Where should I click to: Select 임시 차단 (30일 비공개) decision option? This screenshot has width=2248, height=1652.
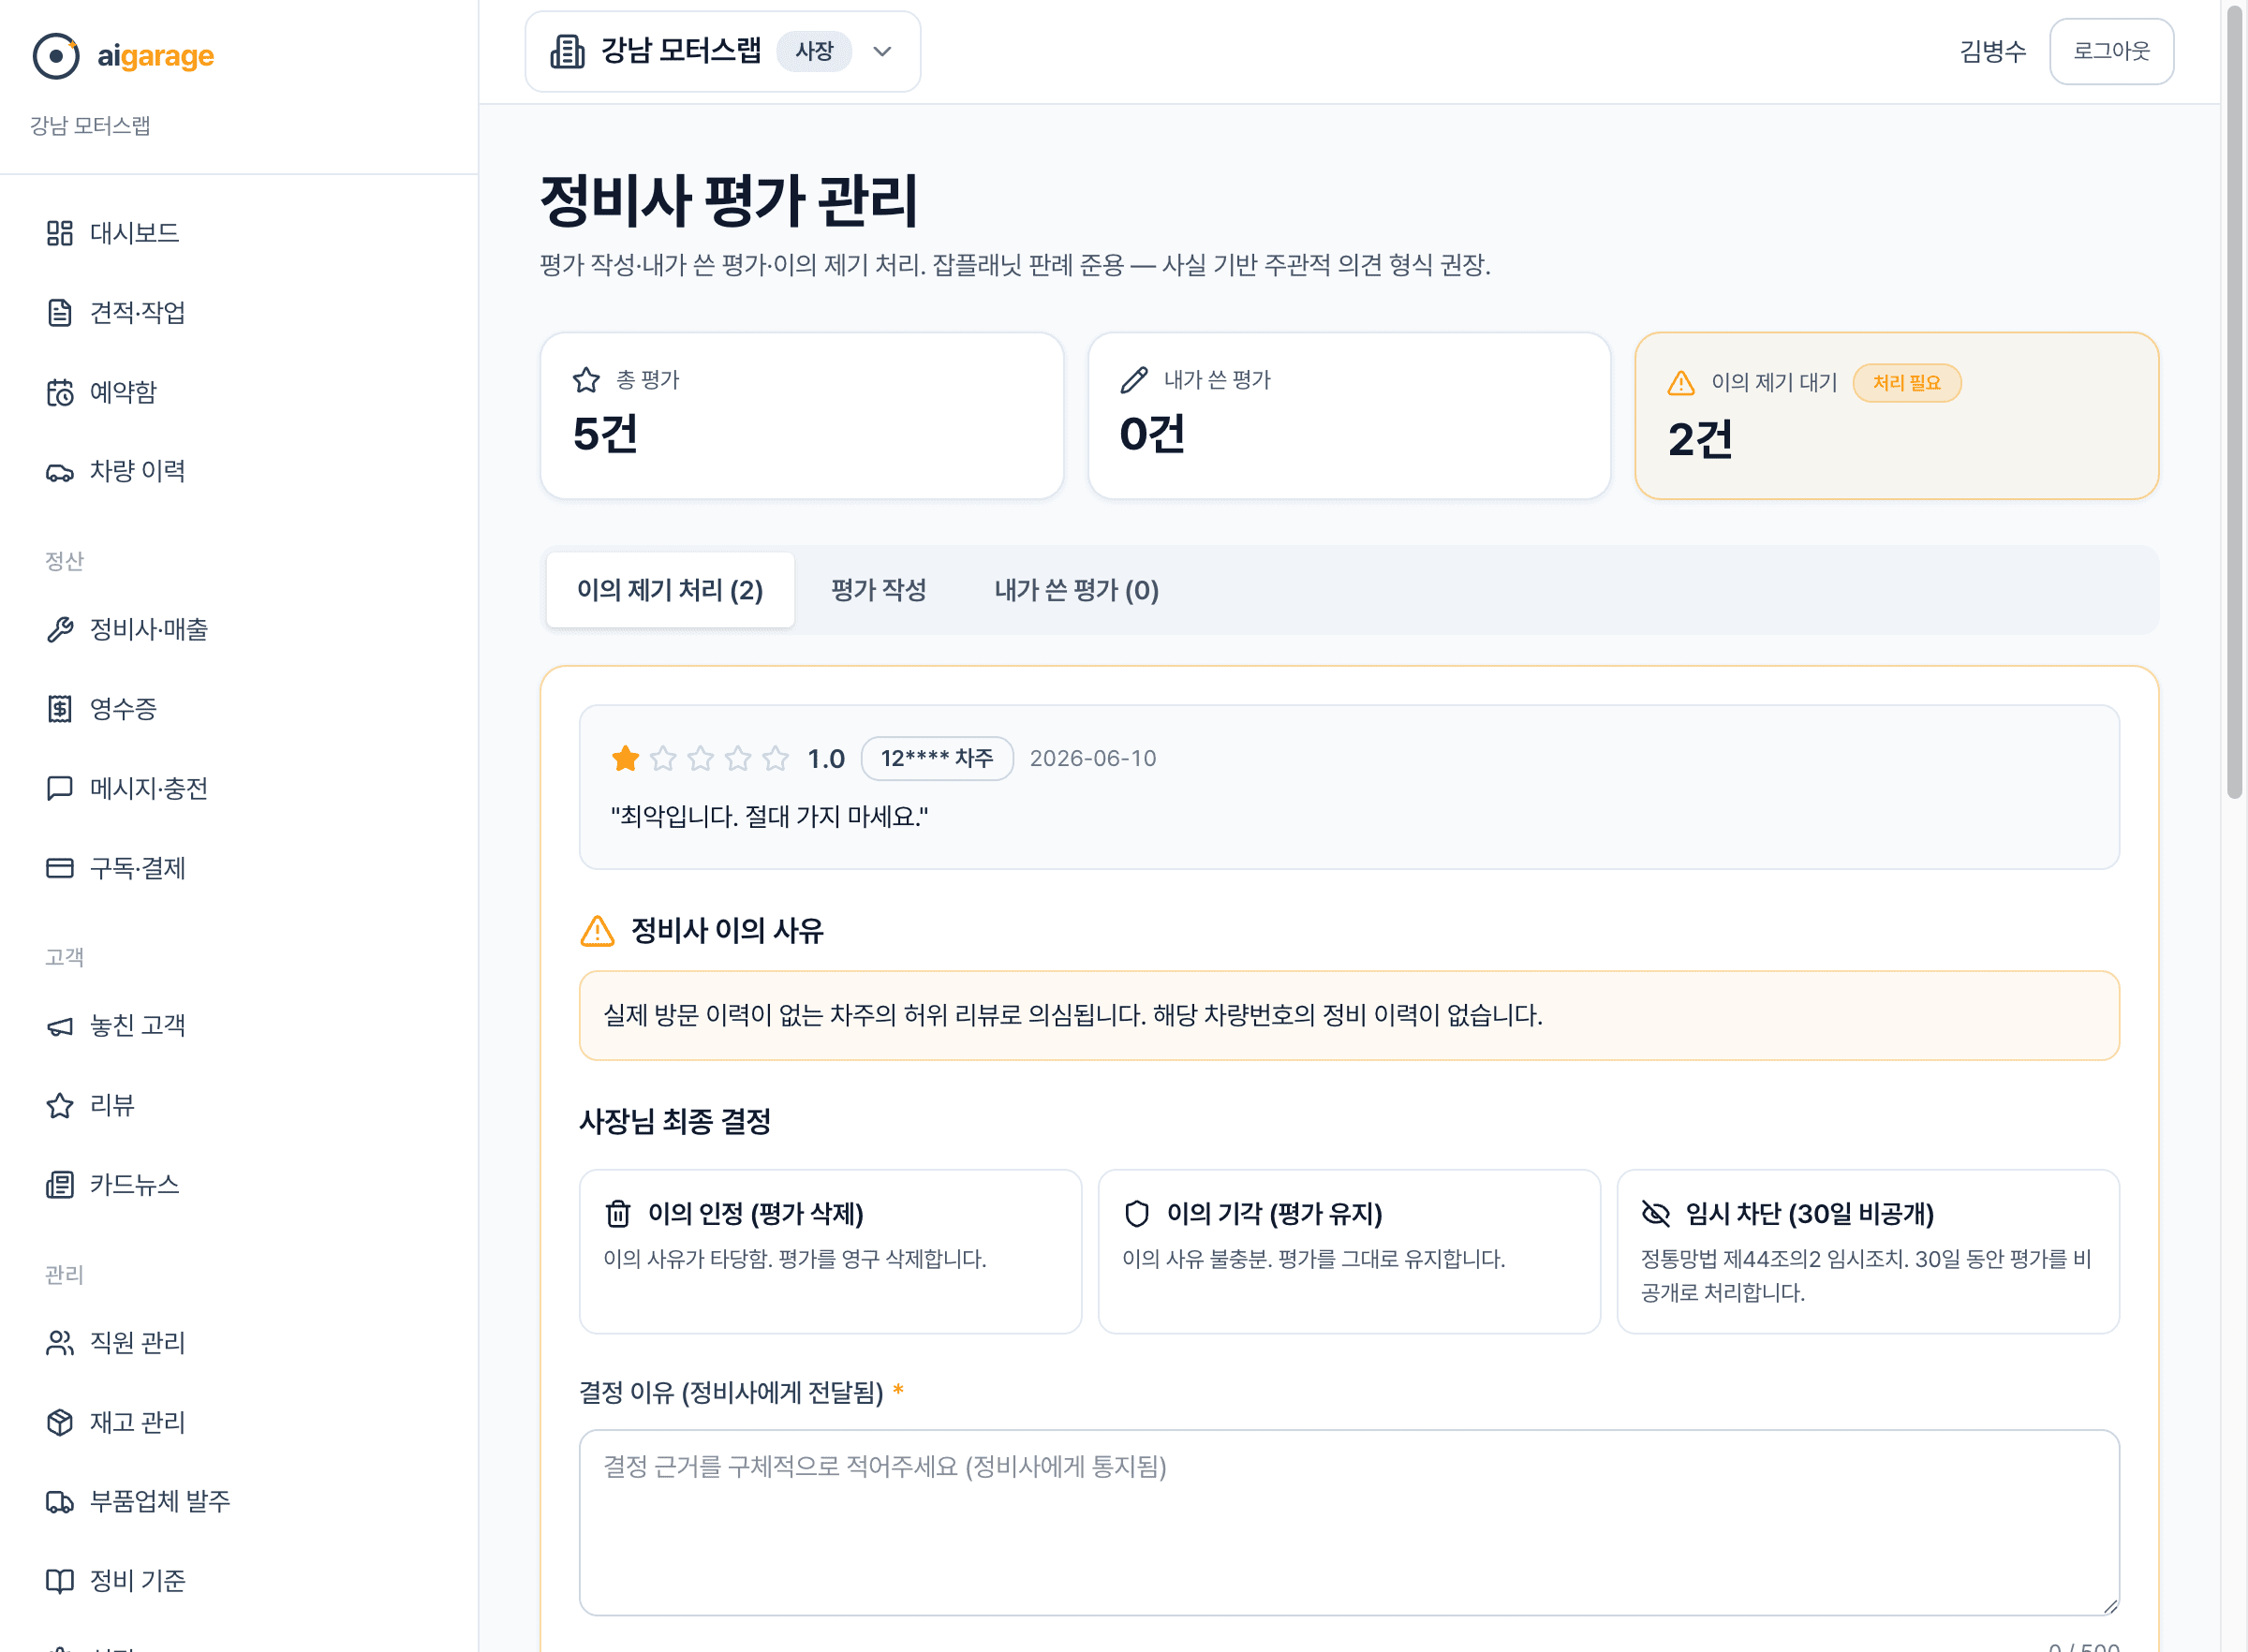pos(1868,1251)
